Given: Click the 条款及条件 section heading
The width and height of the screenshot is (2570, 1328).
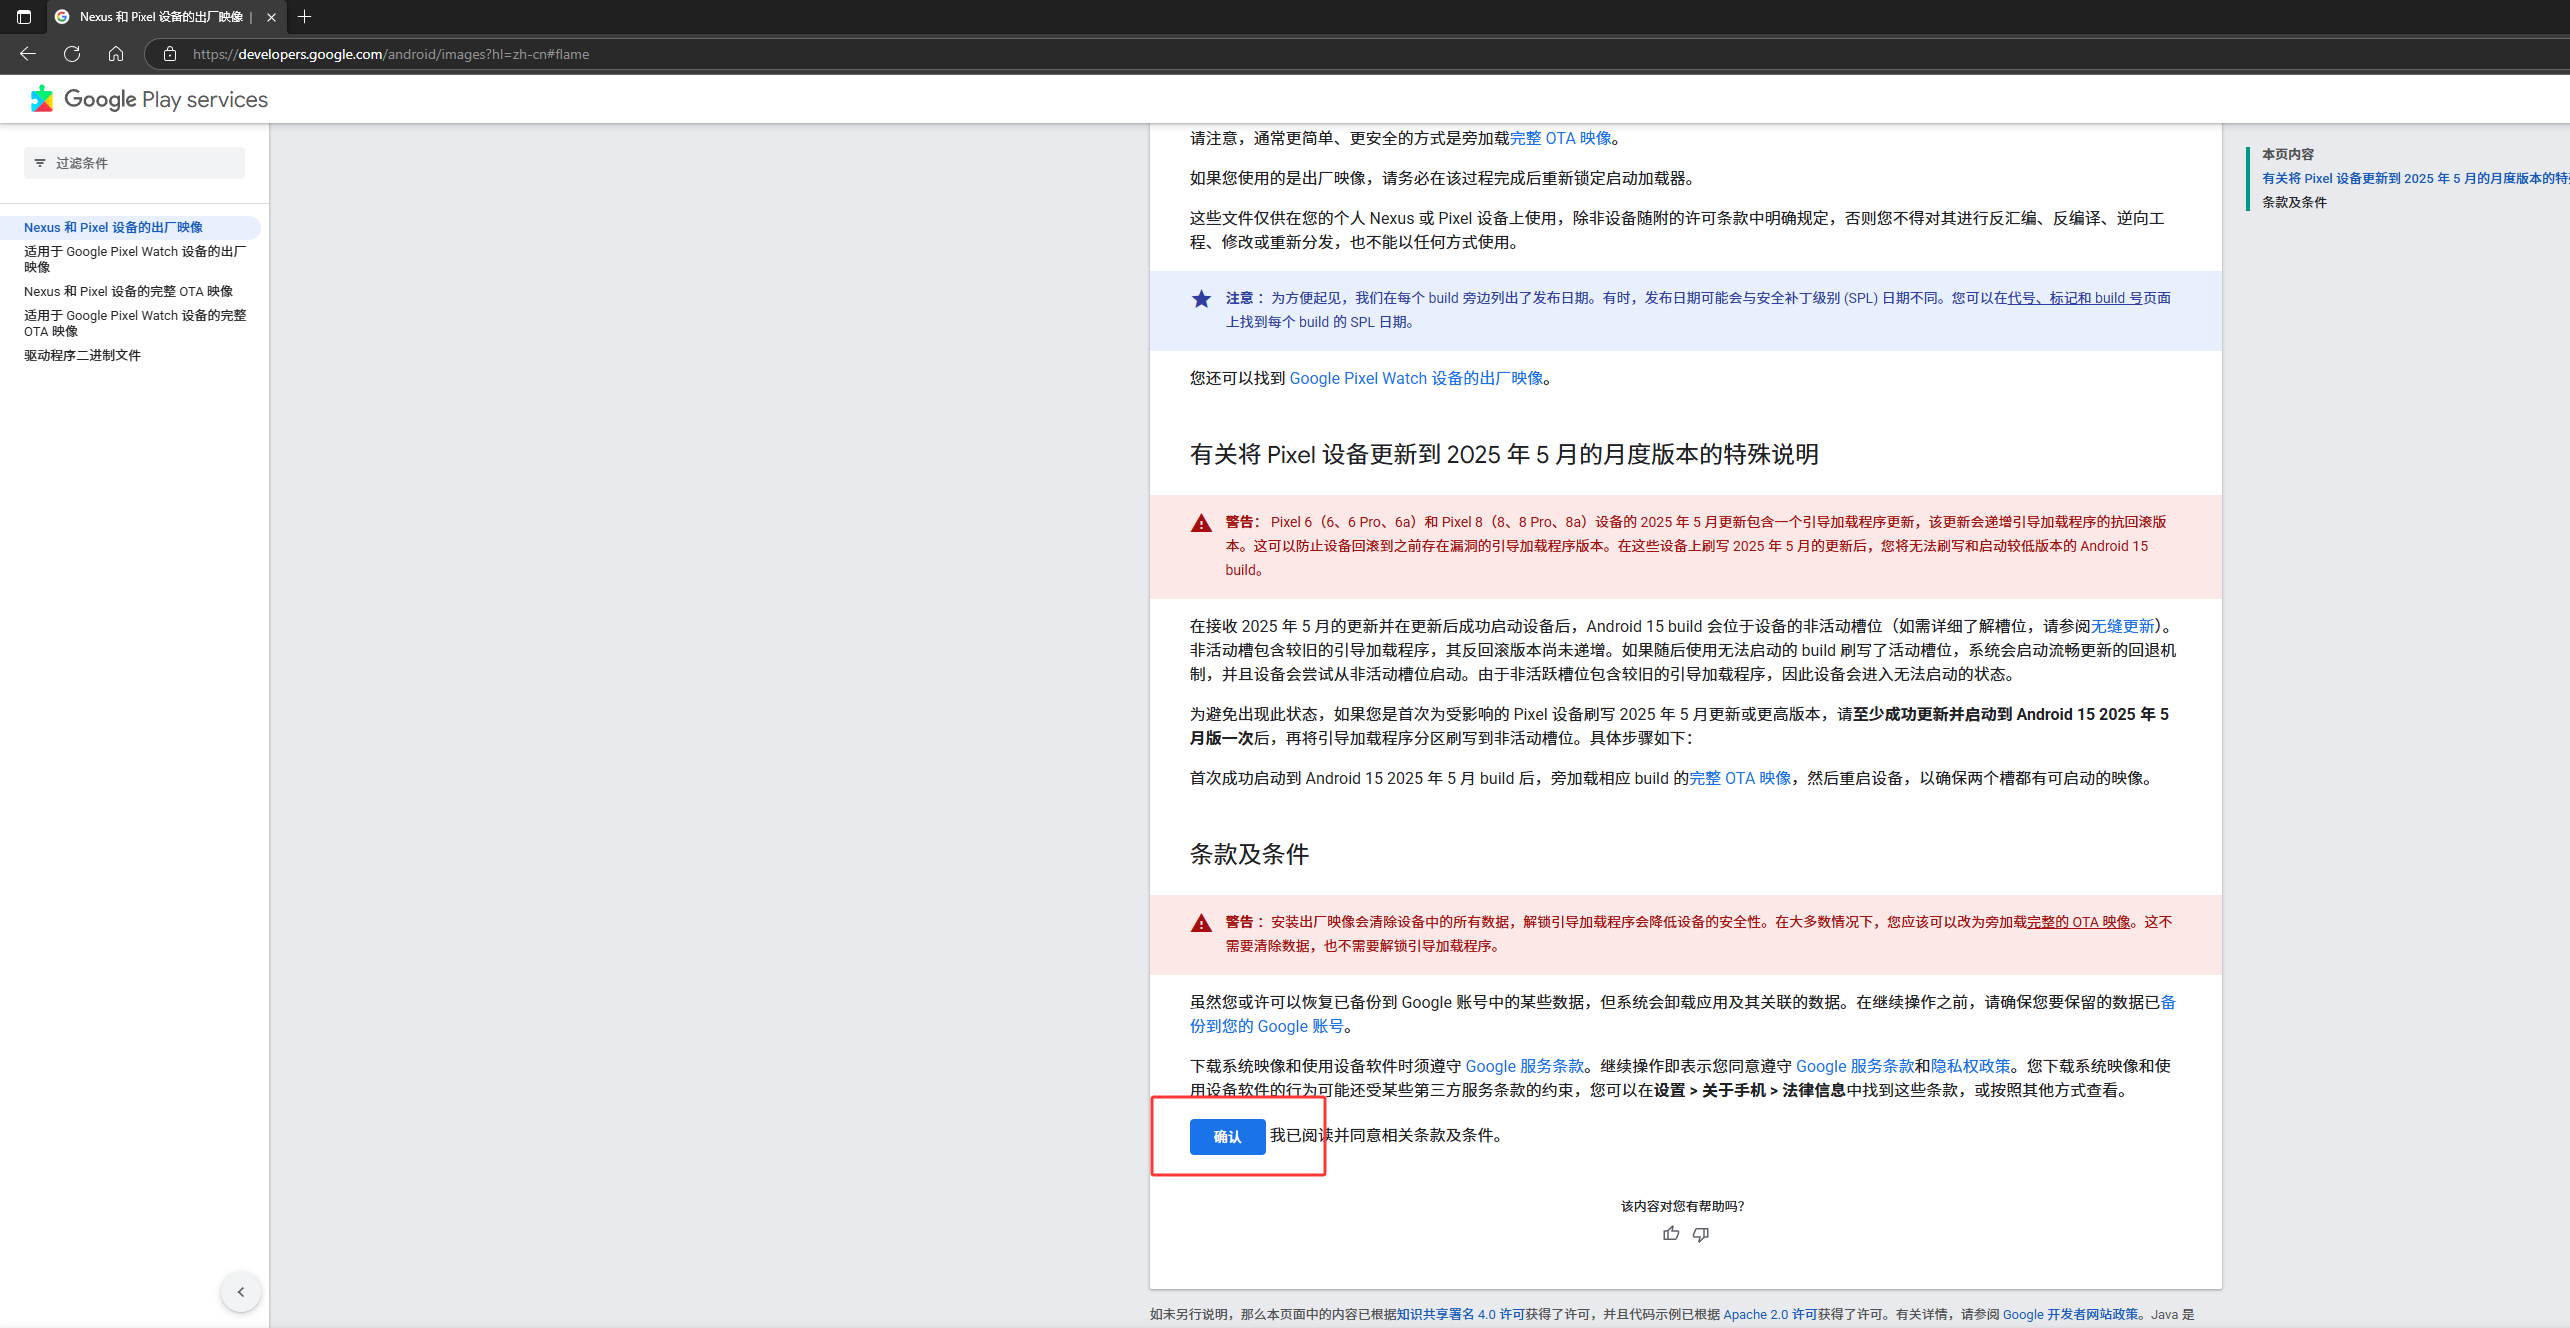Looking at the screenshot, I should click(x=1249, y=854).
